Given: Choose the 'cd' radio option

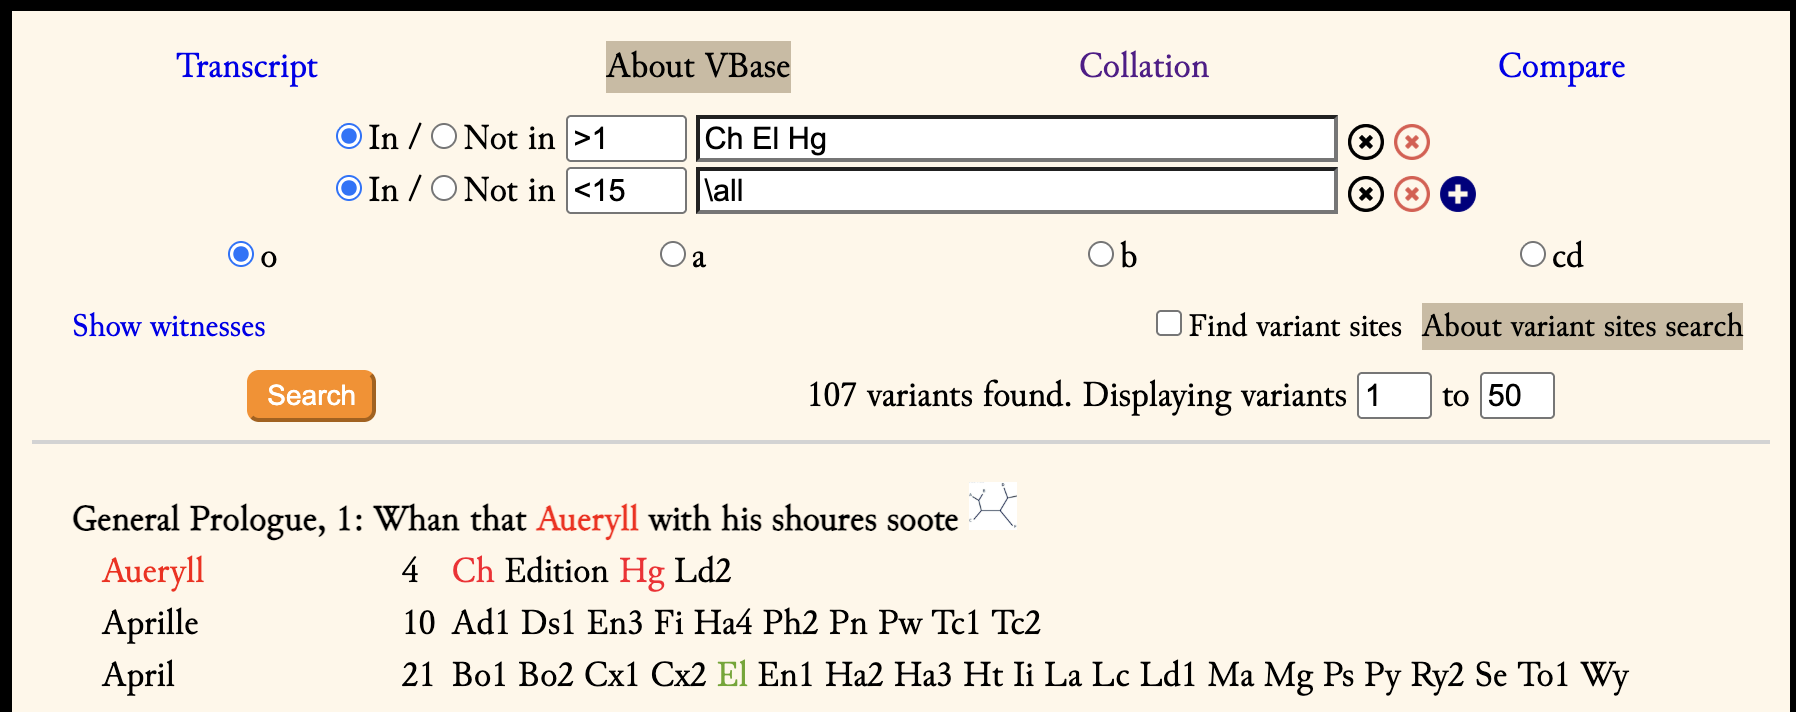Looking at the screenshot, I should pos(1532,254).
